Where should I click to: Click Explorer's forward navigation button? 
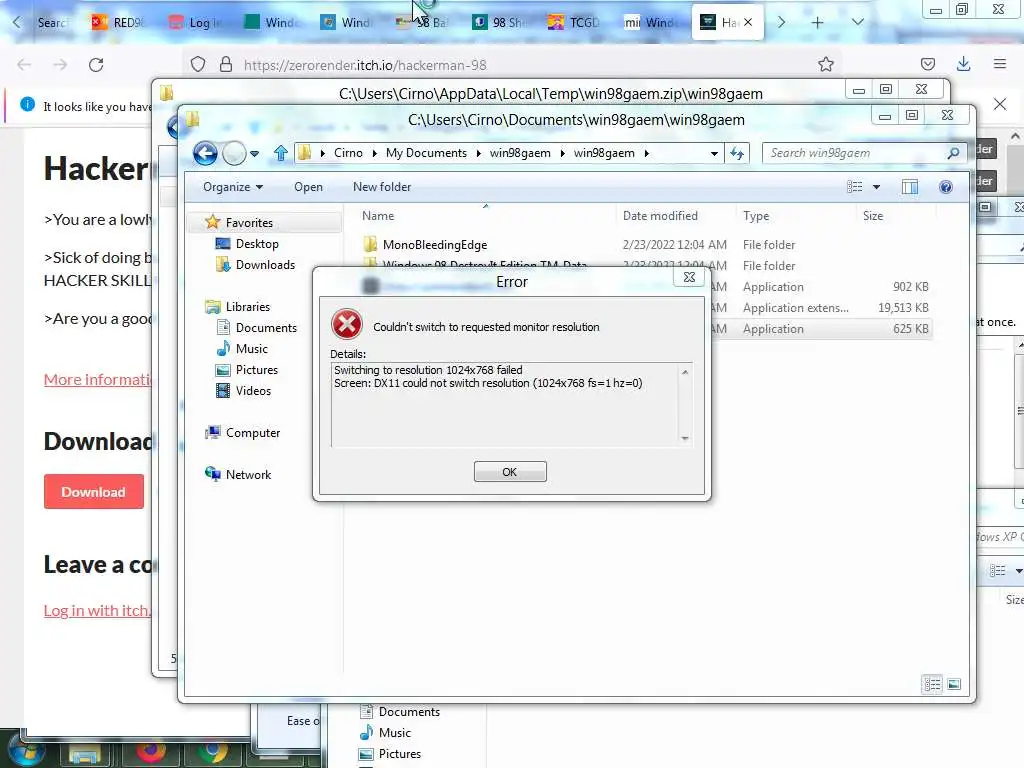[x=234, y=153]
